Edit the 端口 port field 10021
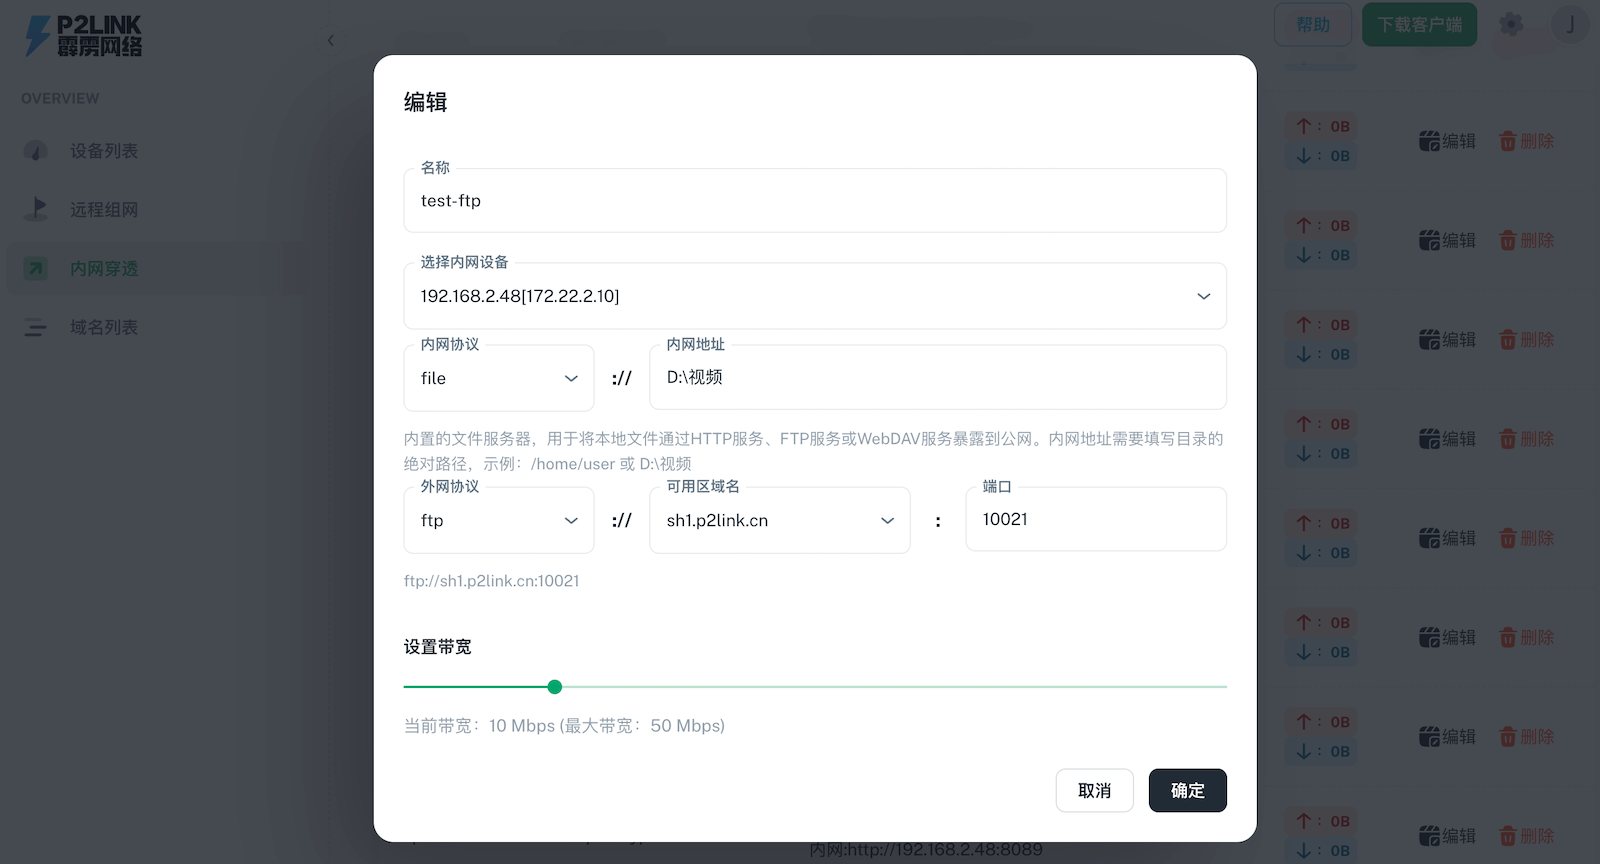 coord(1096,519)
